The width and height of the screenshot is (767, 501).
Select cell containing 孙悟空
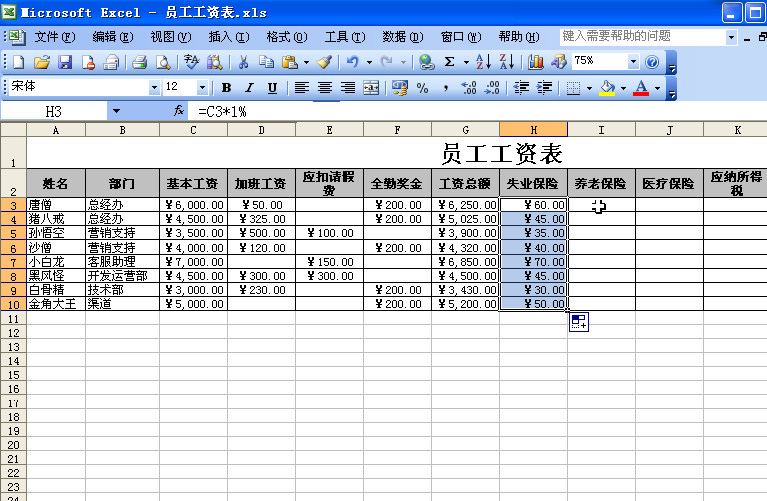(x=56, y=233)
